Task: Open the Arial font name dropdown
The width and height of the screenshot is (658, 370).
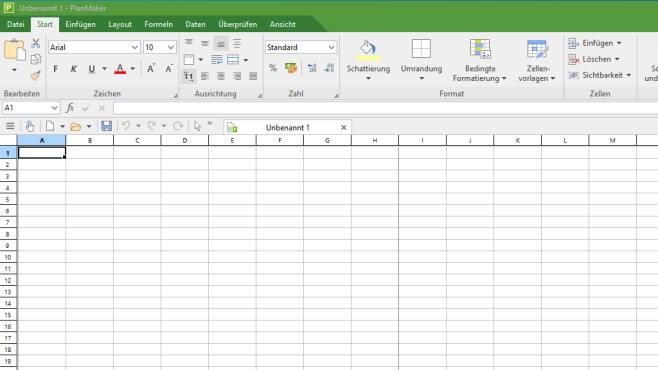Action: pos(135,47)
